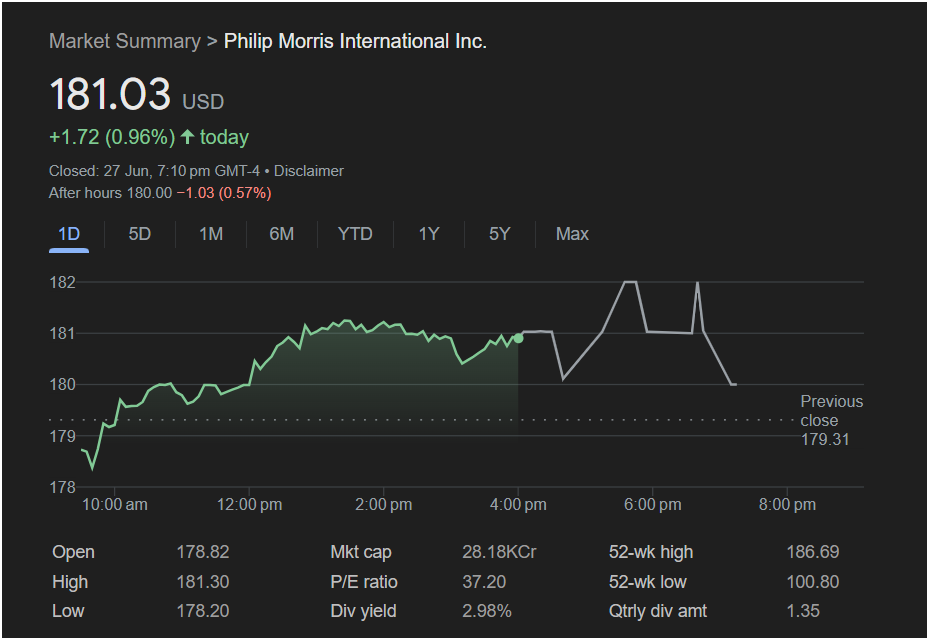Click the P/E ratio label

point(364,582)
